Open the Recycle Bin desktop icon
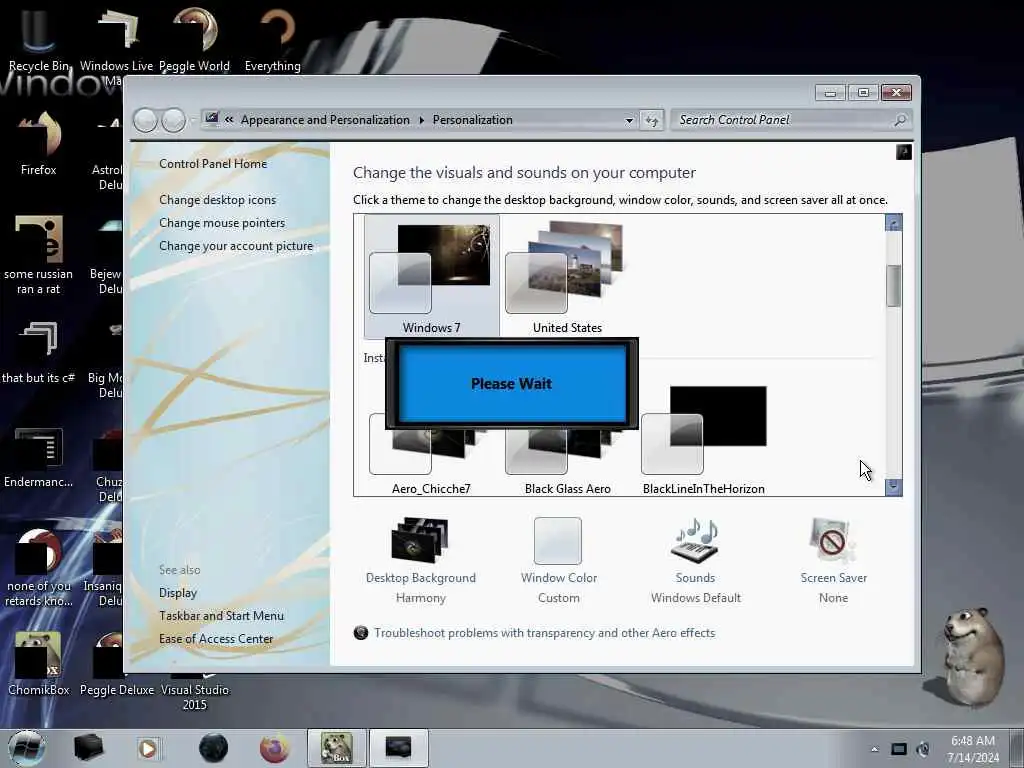Viewport: 1024px width, 768px height. tap(38, 39)
